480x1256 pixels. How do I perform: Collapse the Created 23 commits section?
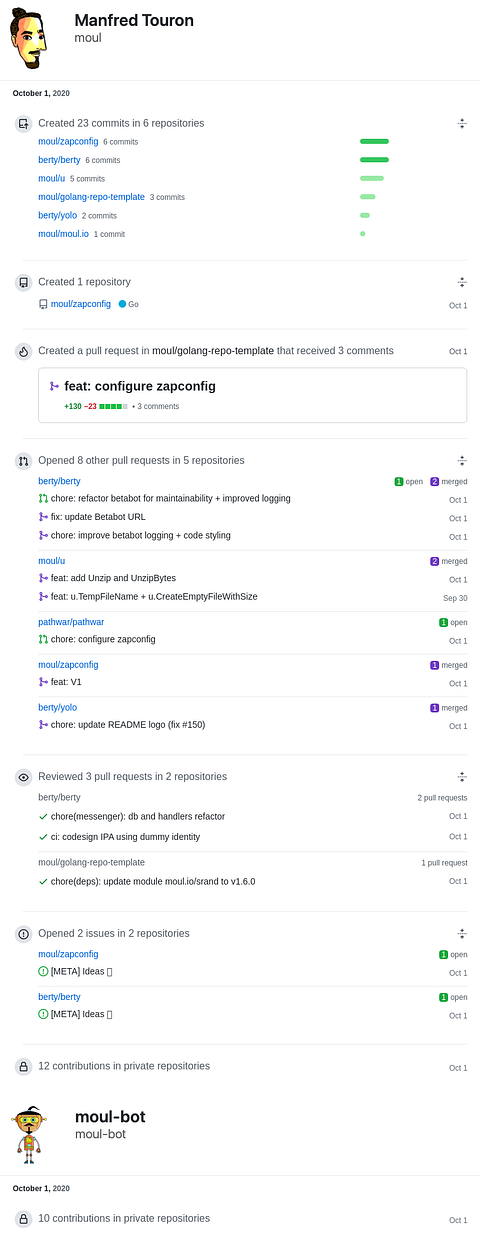point(462,124)
